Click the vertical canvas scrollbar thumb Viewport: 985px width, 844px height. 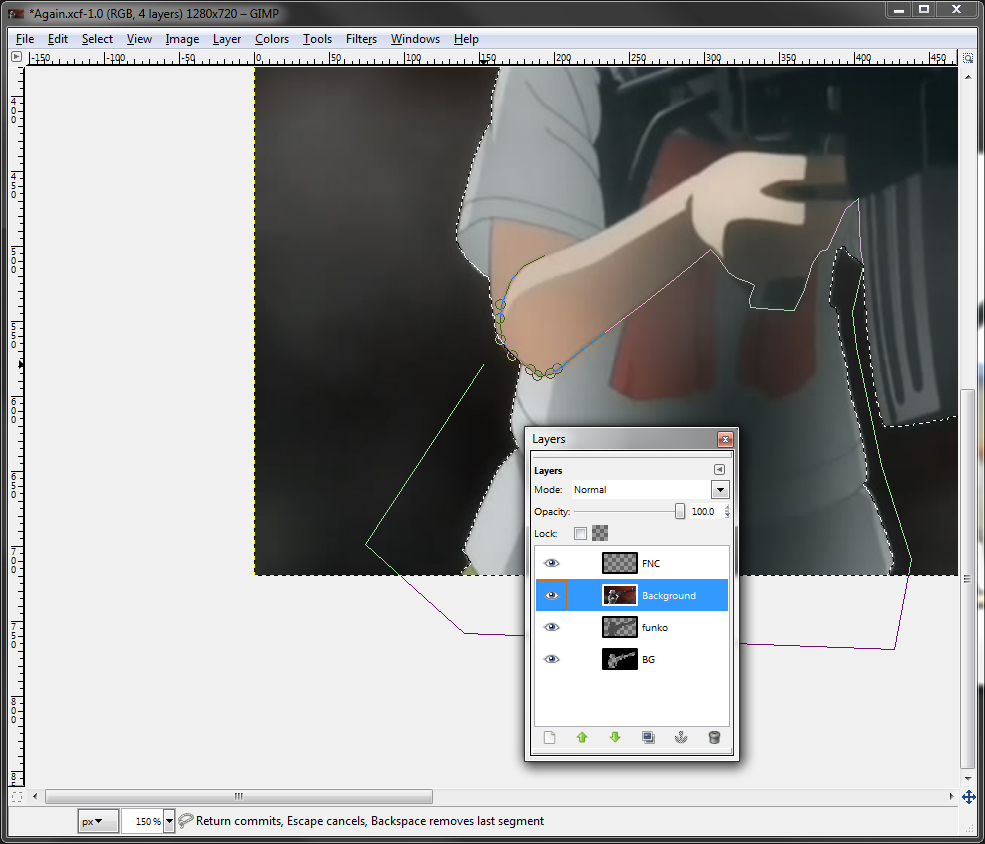click(x=968, y=578)
